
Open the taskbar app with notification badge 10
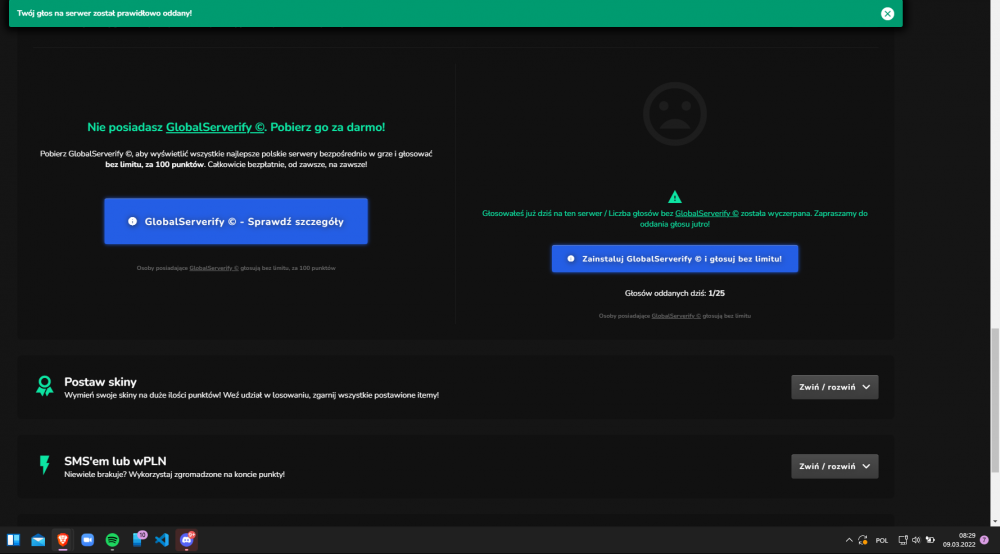(x=138, y=539)
